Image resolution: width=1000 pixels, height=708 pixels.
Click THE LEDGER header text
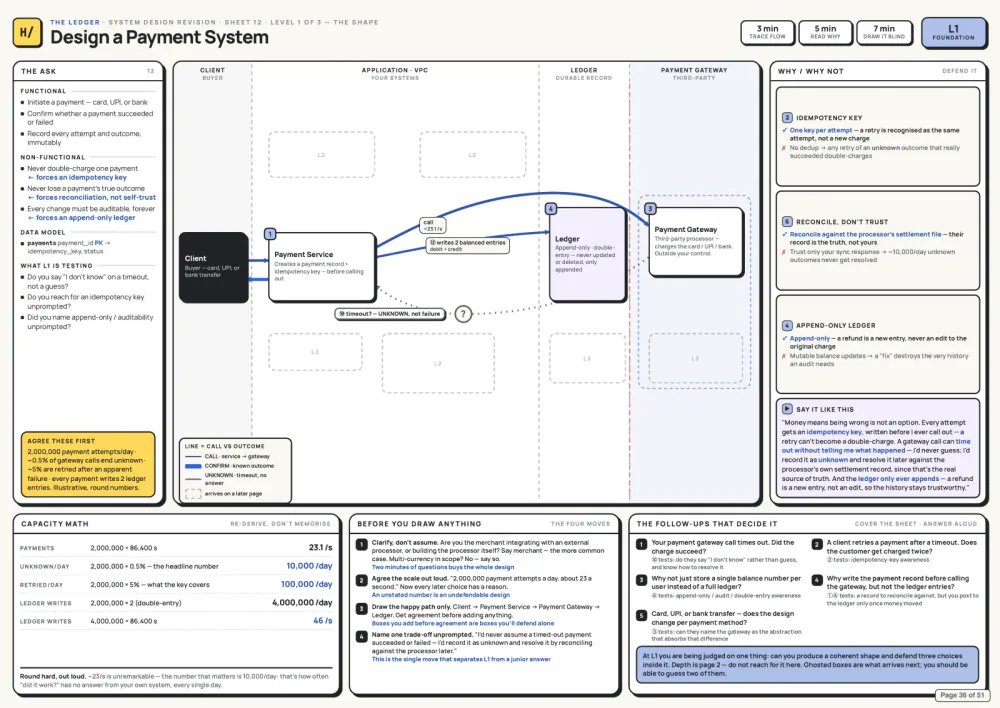tap(75, 22)
